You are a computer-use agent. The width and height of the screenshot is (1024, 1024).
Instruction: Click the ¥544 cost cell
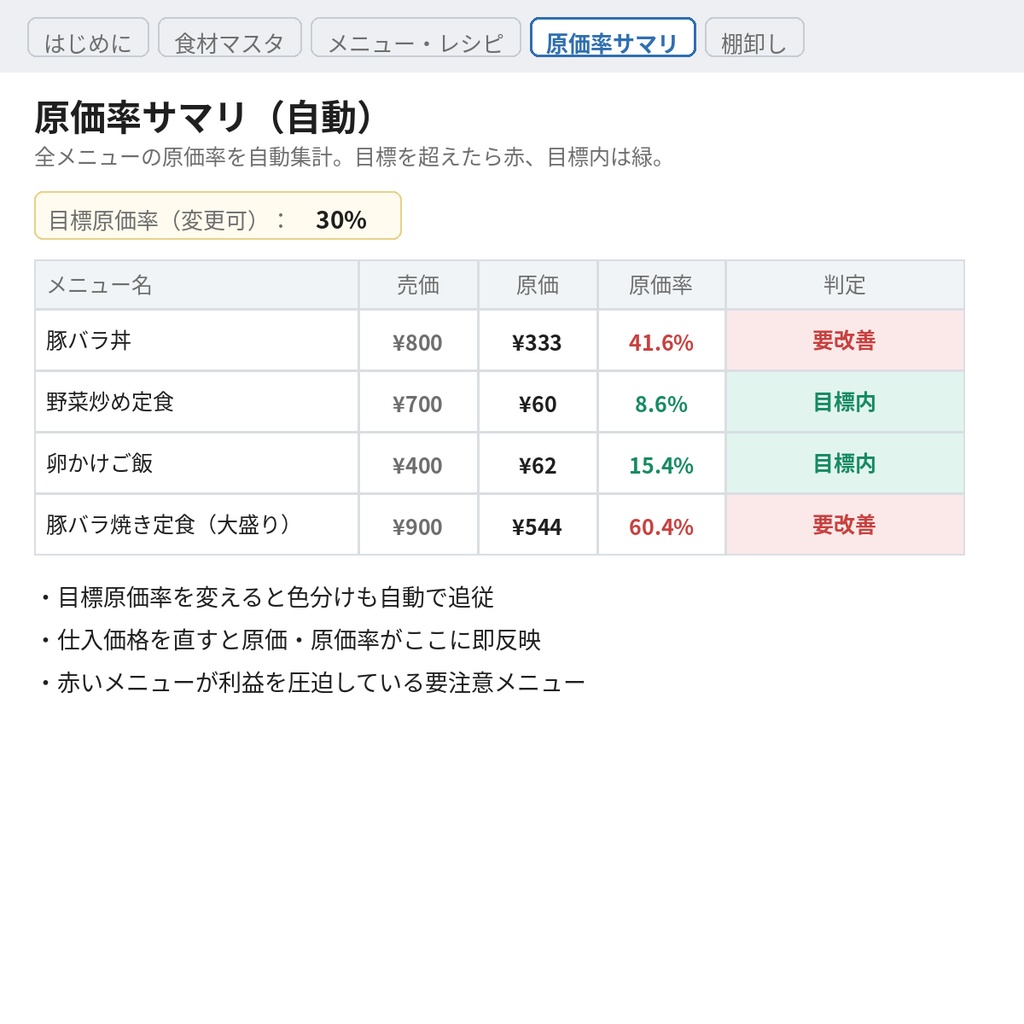tap(537, 526)
